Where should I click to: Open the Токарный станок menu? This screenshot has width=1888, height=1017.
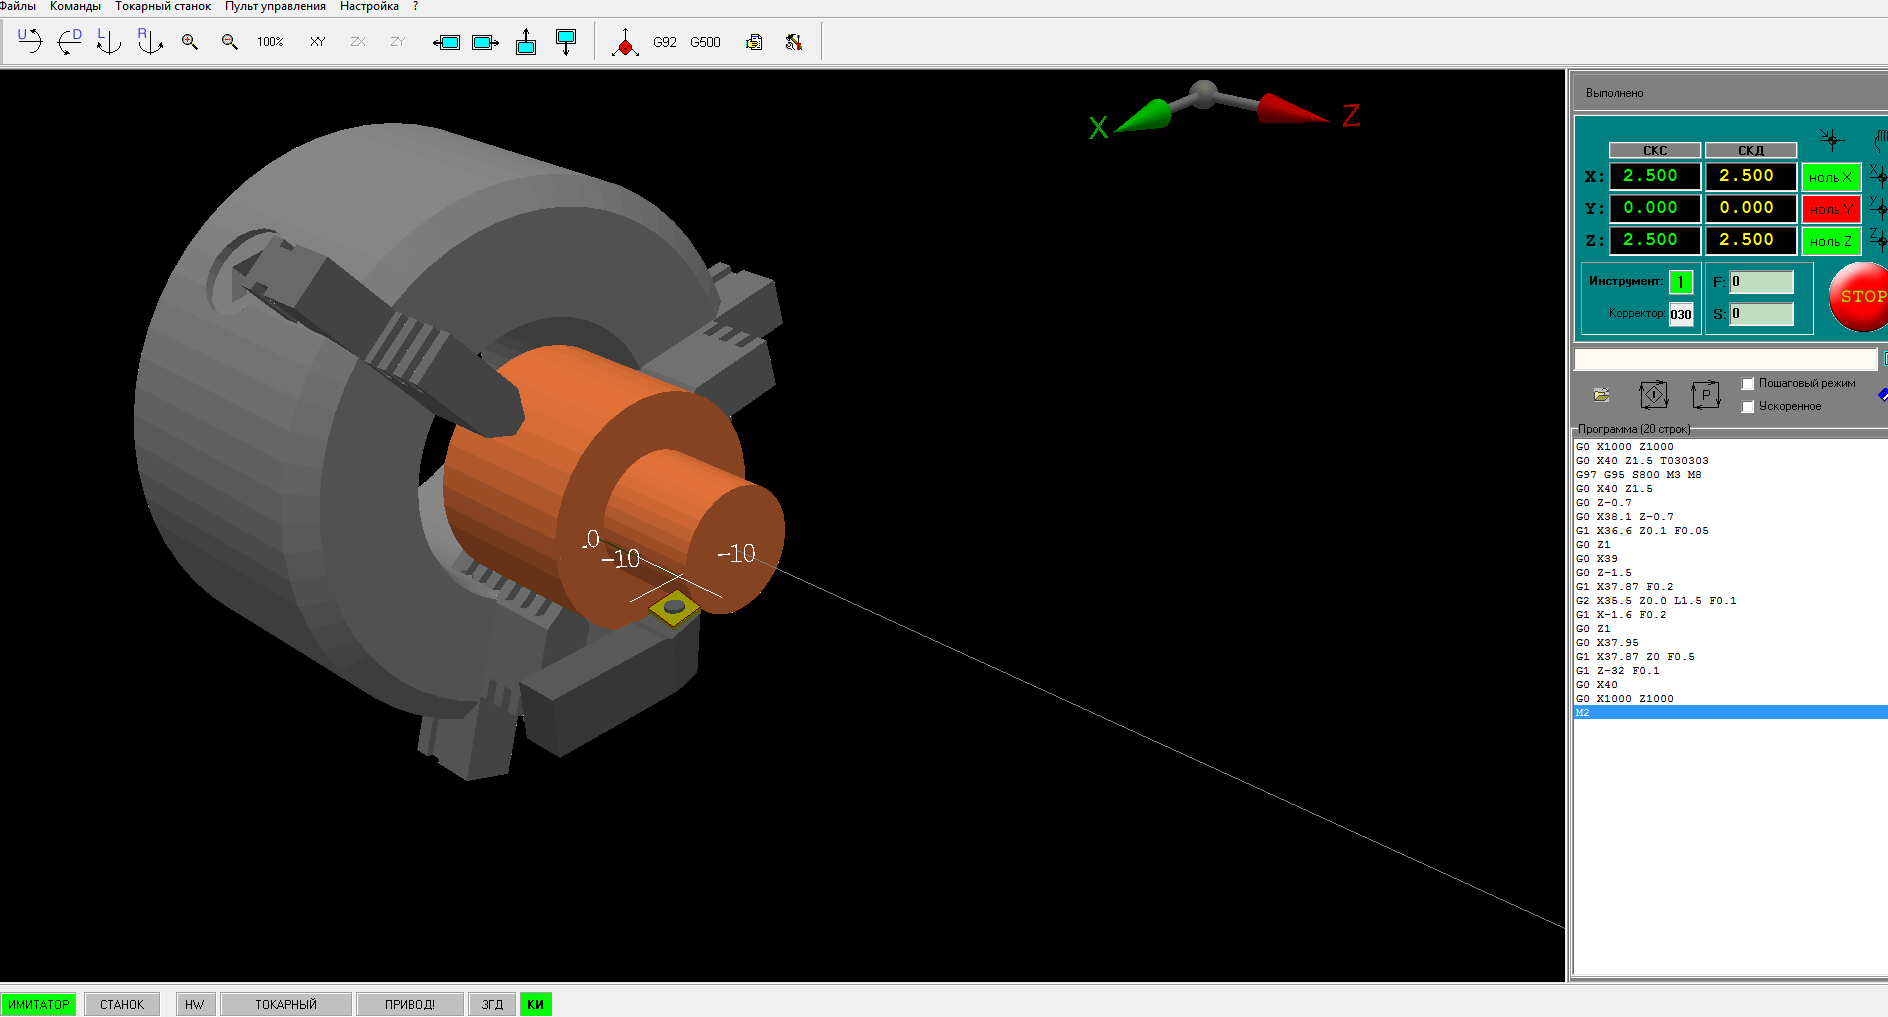163,6
